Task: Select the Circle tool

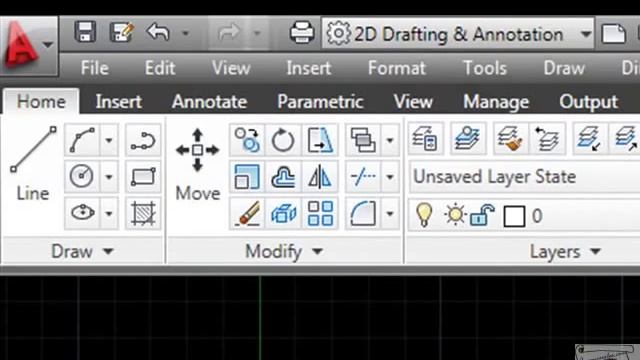Action: click(x=82, y=176)
